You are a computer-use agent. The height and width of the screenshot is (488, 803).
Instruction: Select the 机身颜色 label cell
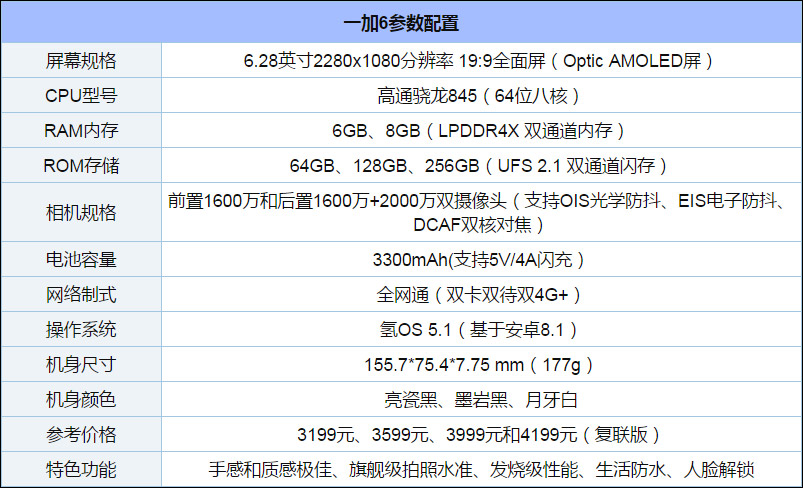[81, 399]
